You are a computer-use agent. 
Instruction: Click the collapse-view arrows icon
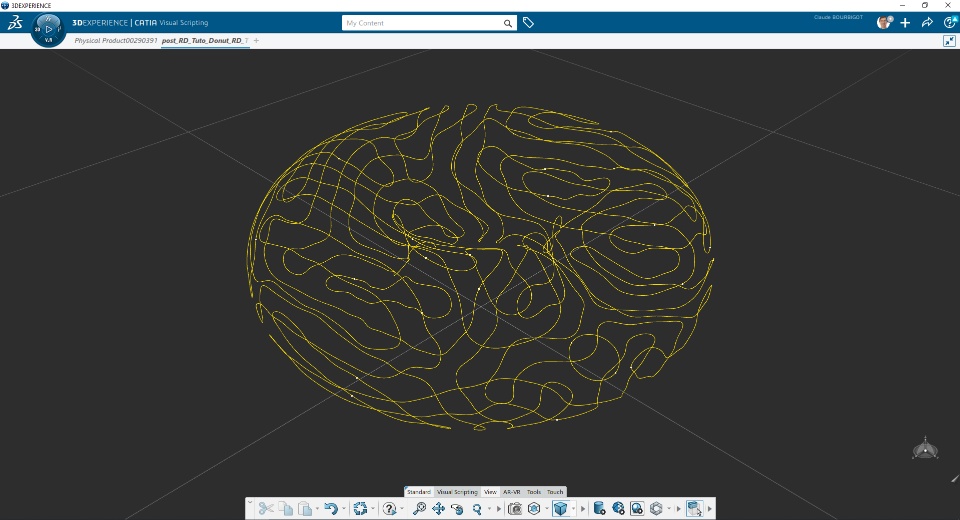949,41
